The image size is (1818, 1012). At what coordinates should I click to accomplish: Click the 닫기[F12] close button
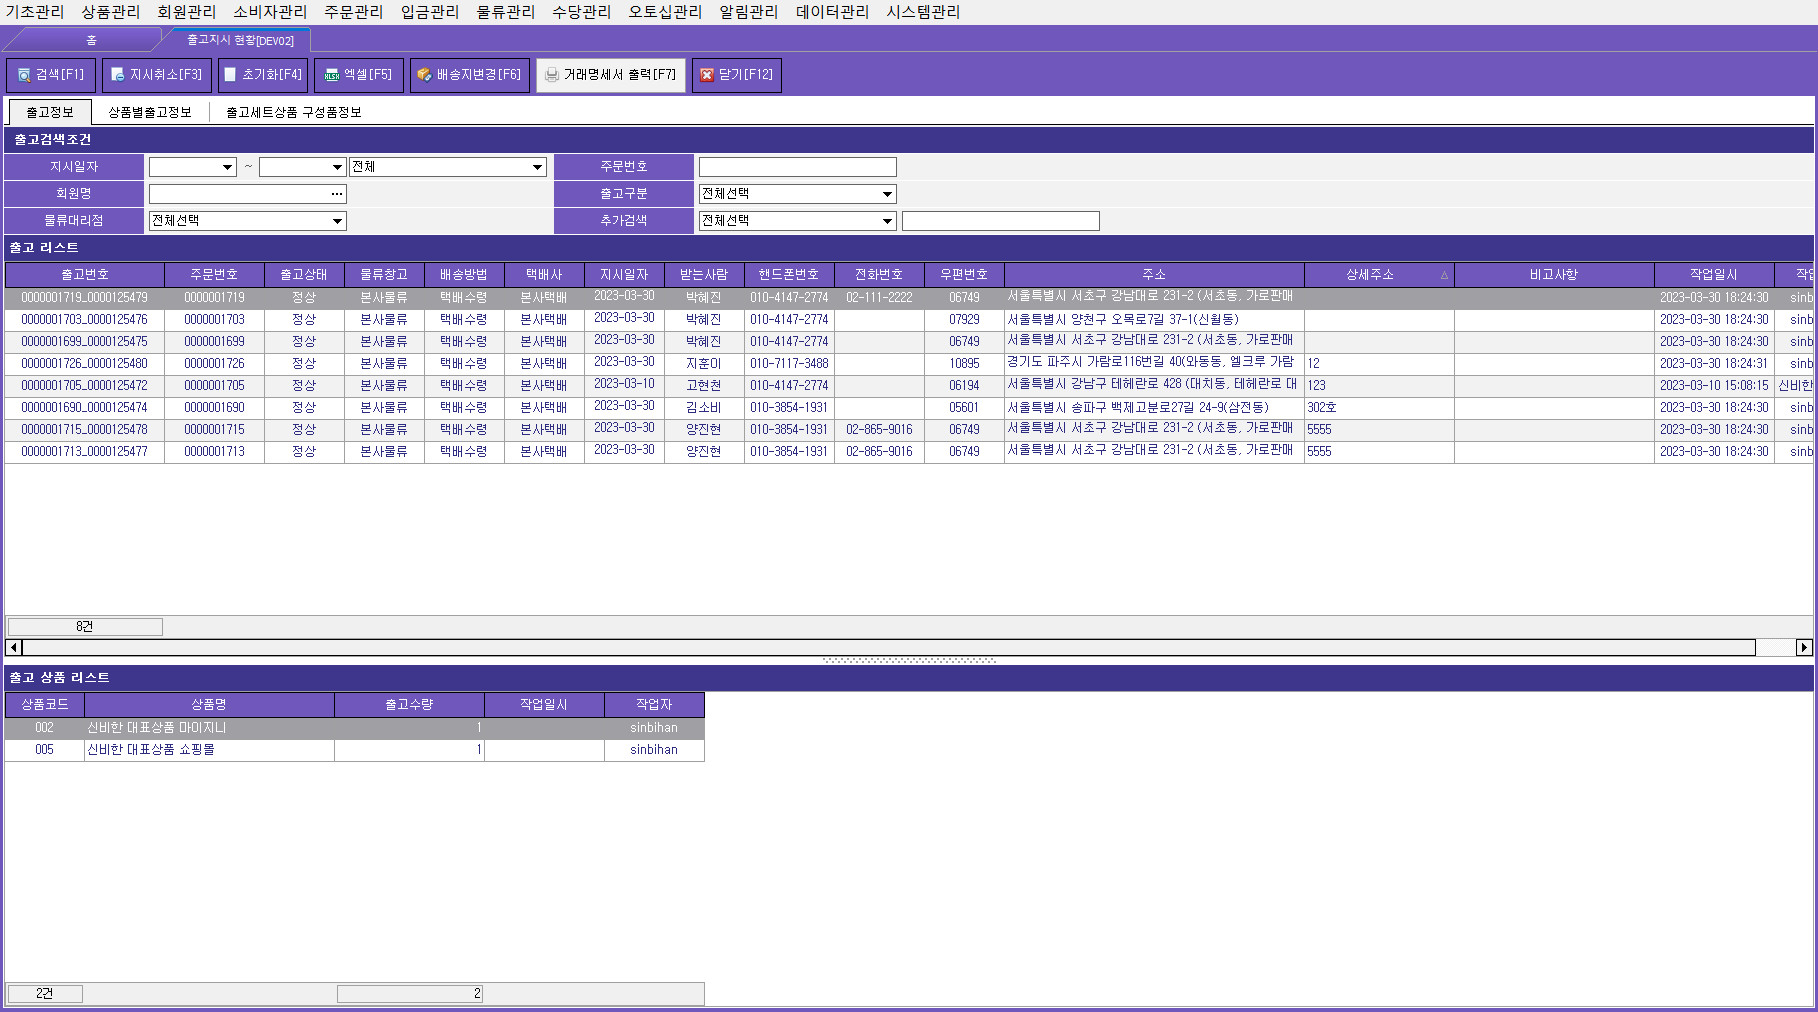click(736, 75)
